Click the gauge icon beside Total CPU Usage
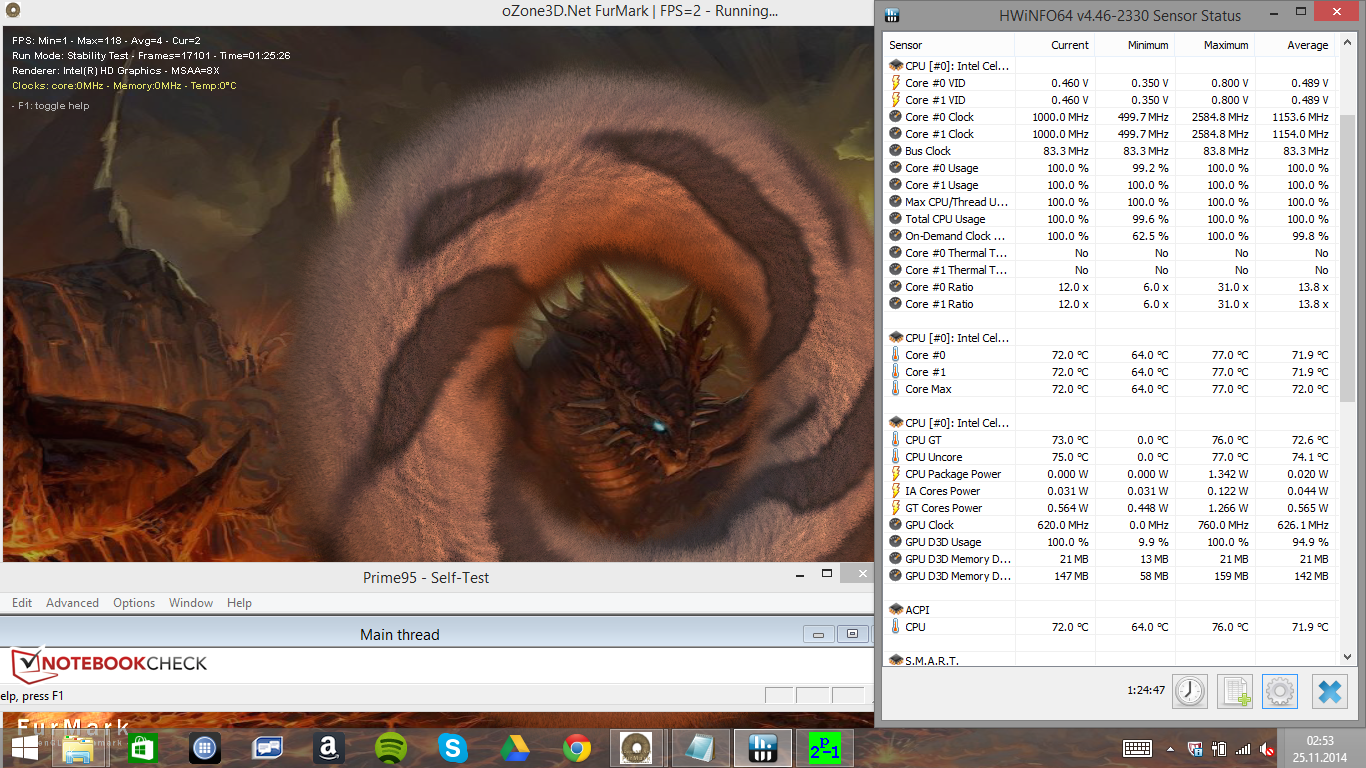This screenshot has height=768, width=1366. 896,219
